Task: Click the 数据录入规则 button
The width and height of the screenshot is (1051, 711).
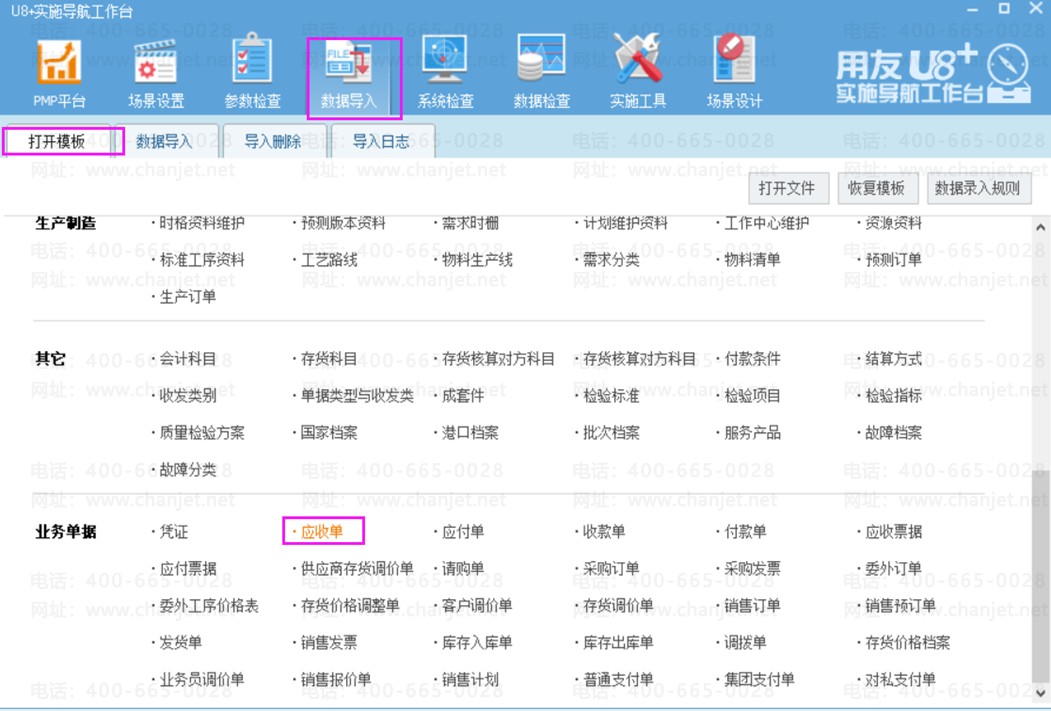Action: coord(978,188)
